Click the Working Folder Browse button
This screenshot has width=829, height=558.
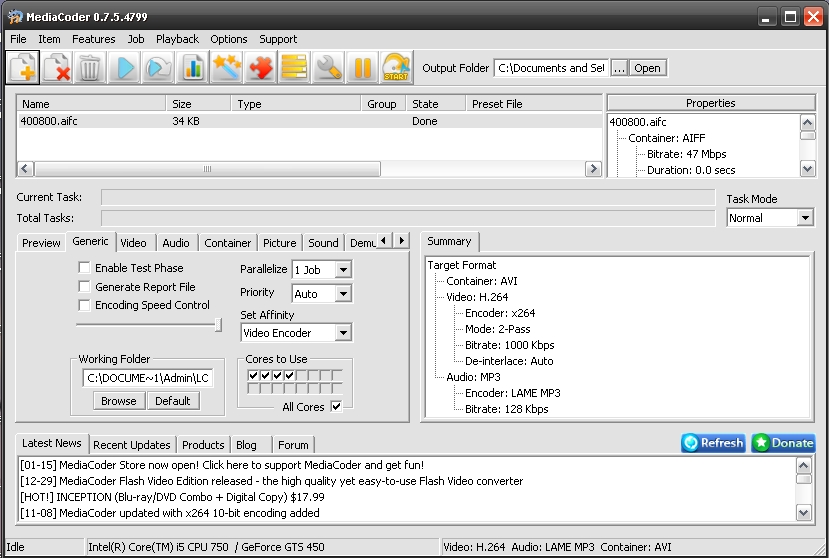point(118,401)
